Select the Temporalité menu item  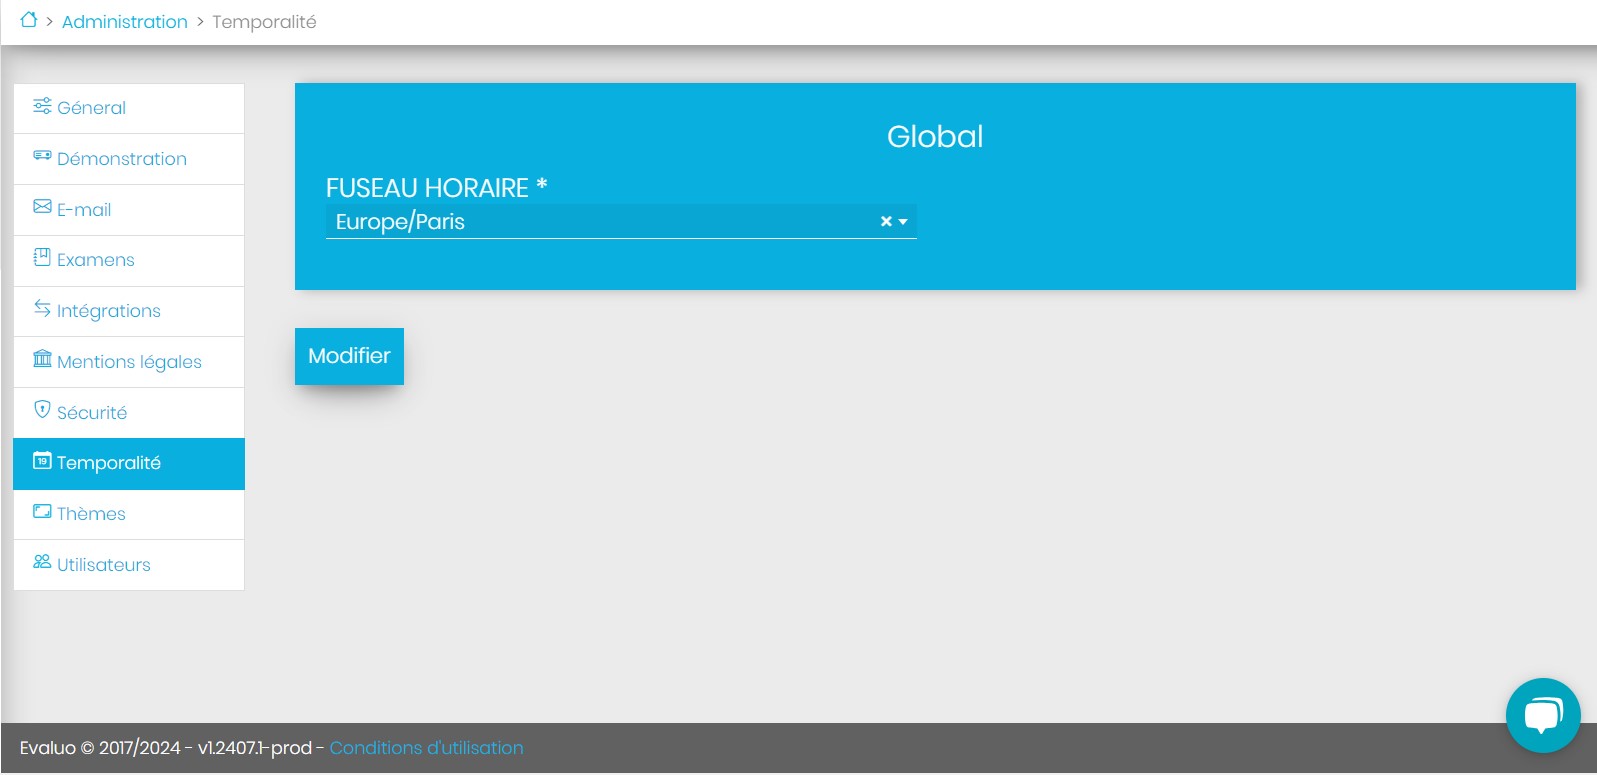[x=108, y=463]
